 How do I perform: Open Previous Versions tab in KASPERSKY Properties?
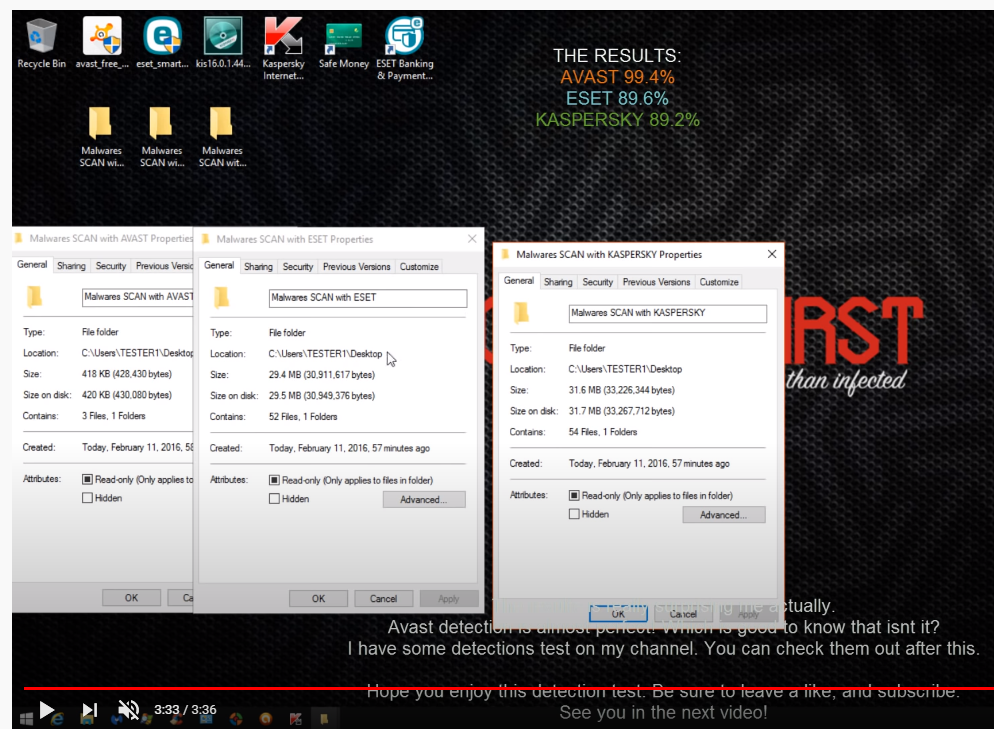point(656,282)
